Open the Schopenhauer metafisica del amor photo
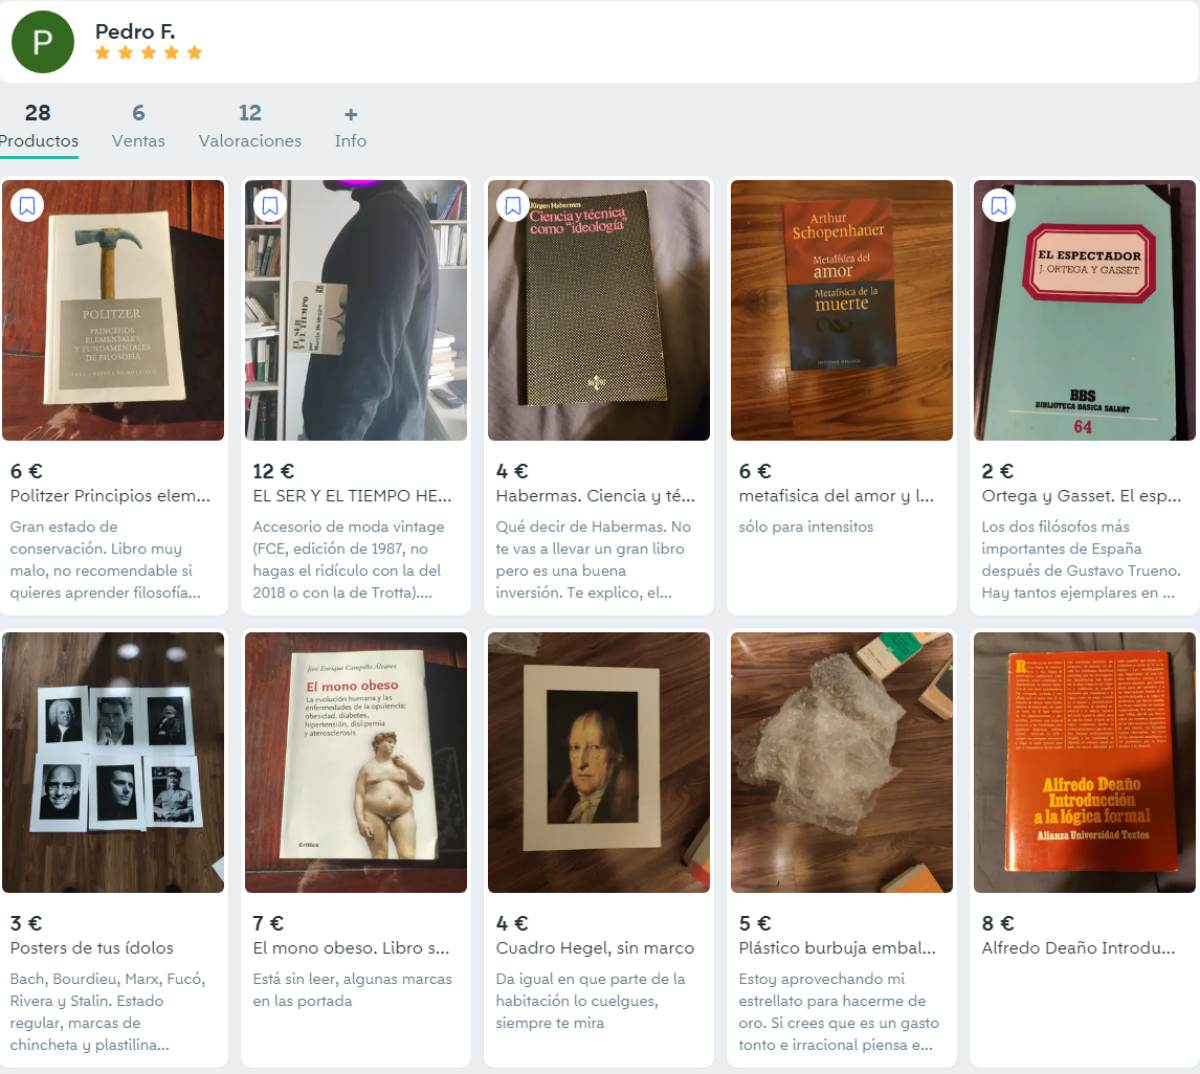Screen dimensions: 1200x1074 (841, 310)
